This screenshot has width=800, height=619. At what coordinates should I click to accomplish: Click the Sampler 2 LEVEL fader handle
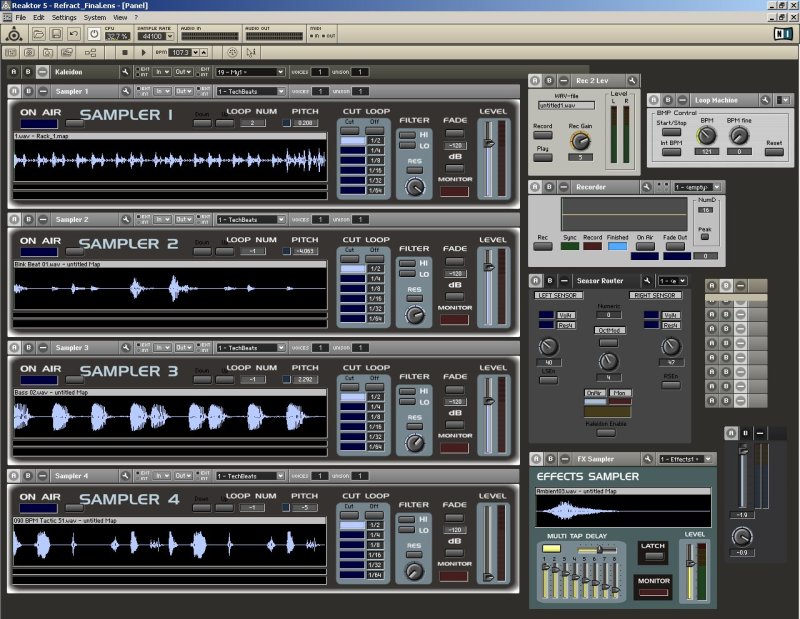(489, 267)
